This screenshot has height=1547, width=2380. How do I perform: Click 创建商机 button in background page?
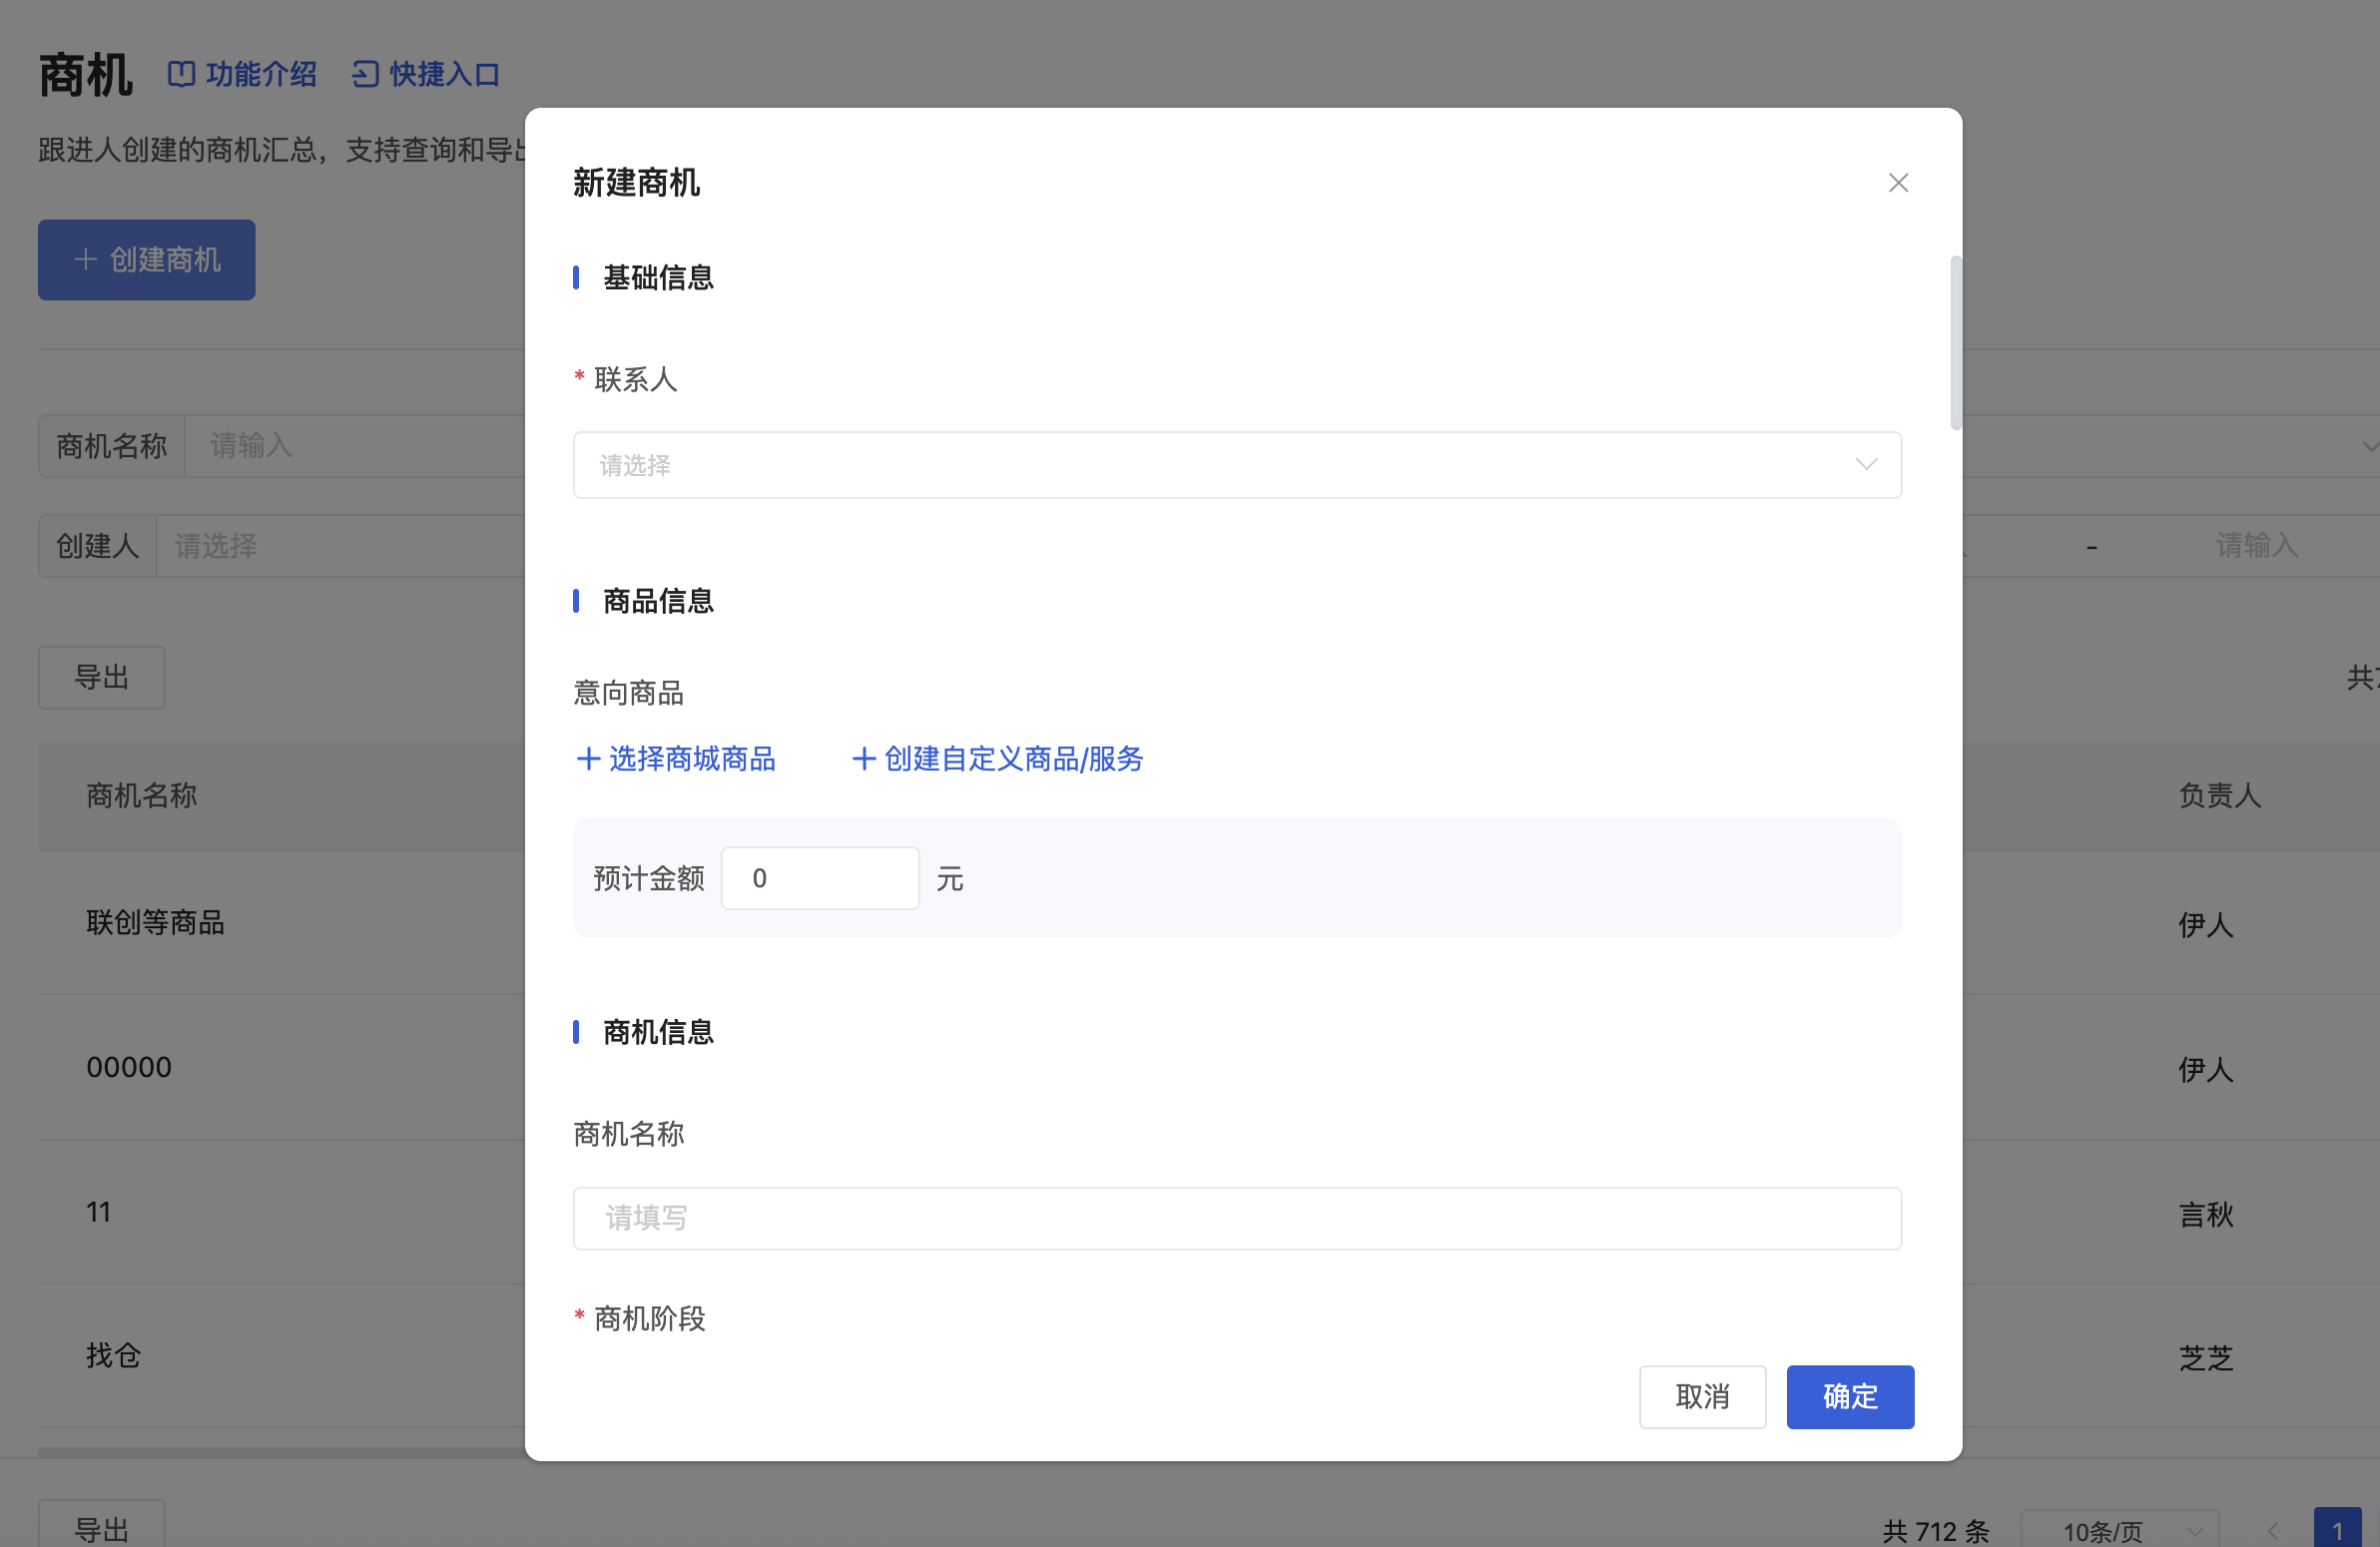146,260
